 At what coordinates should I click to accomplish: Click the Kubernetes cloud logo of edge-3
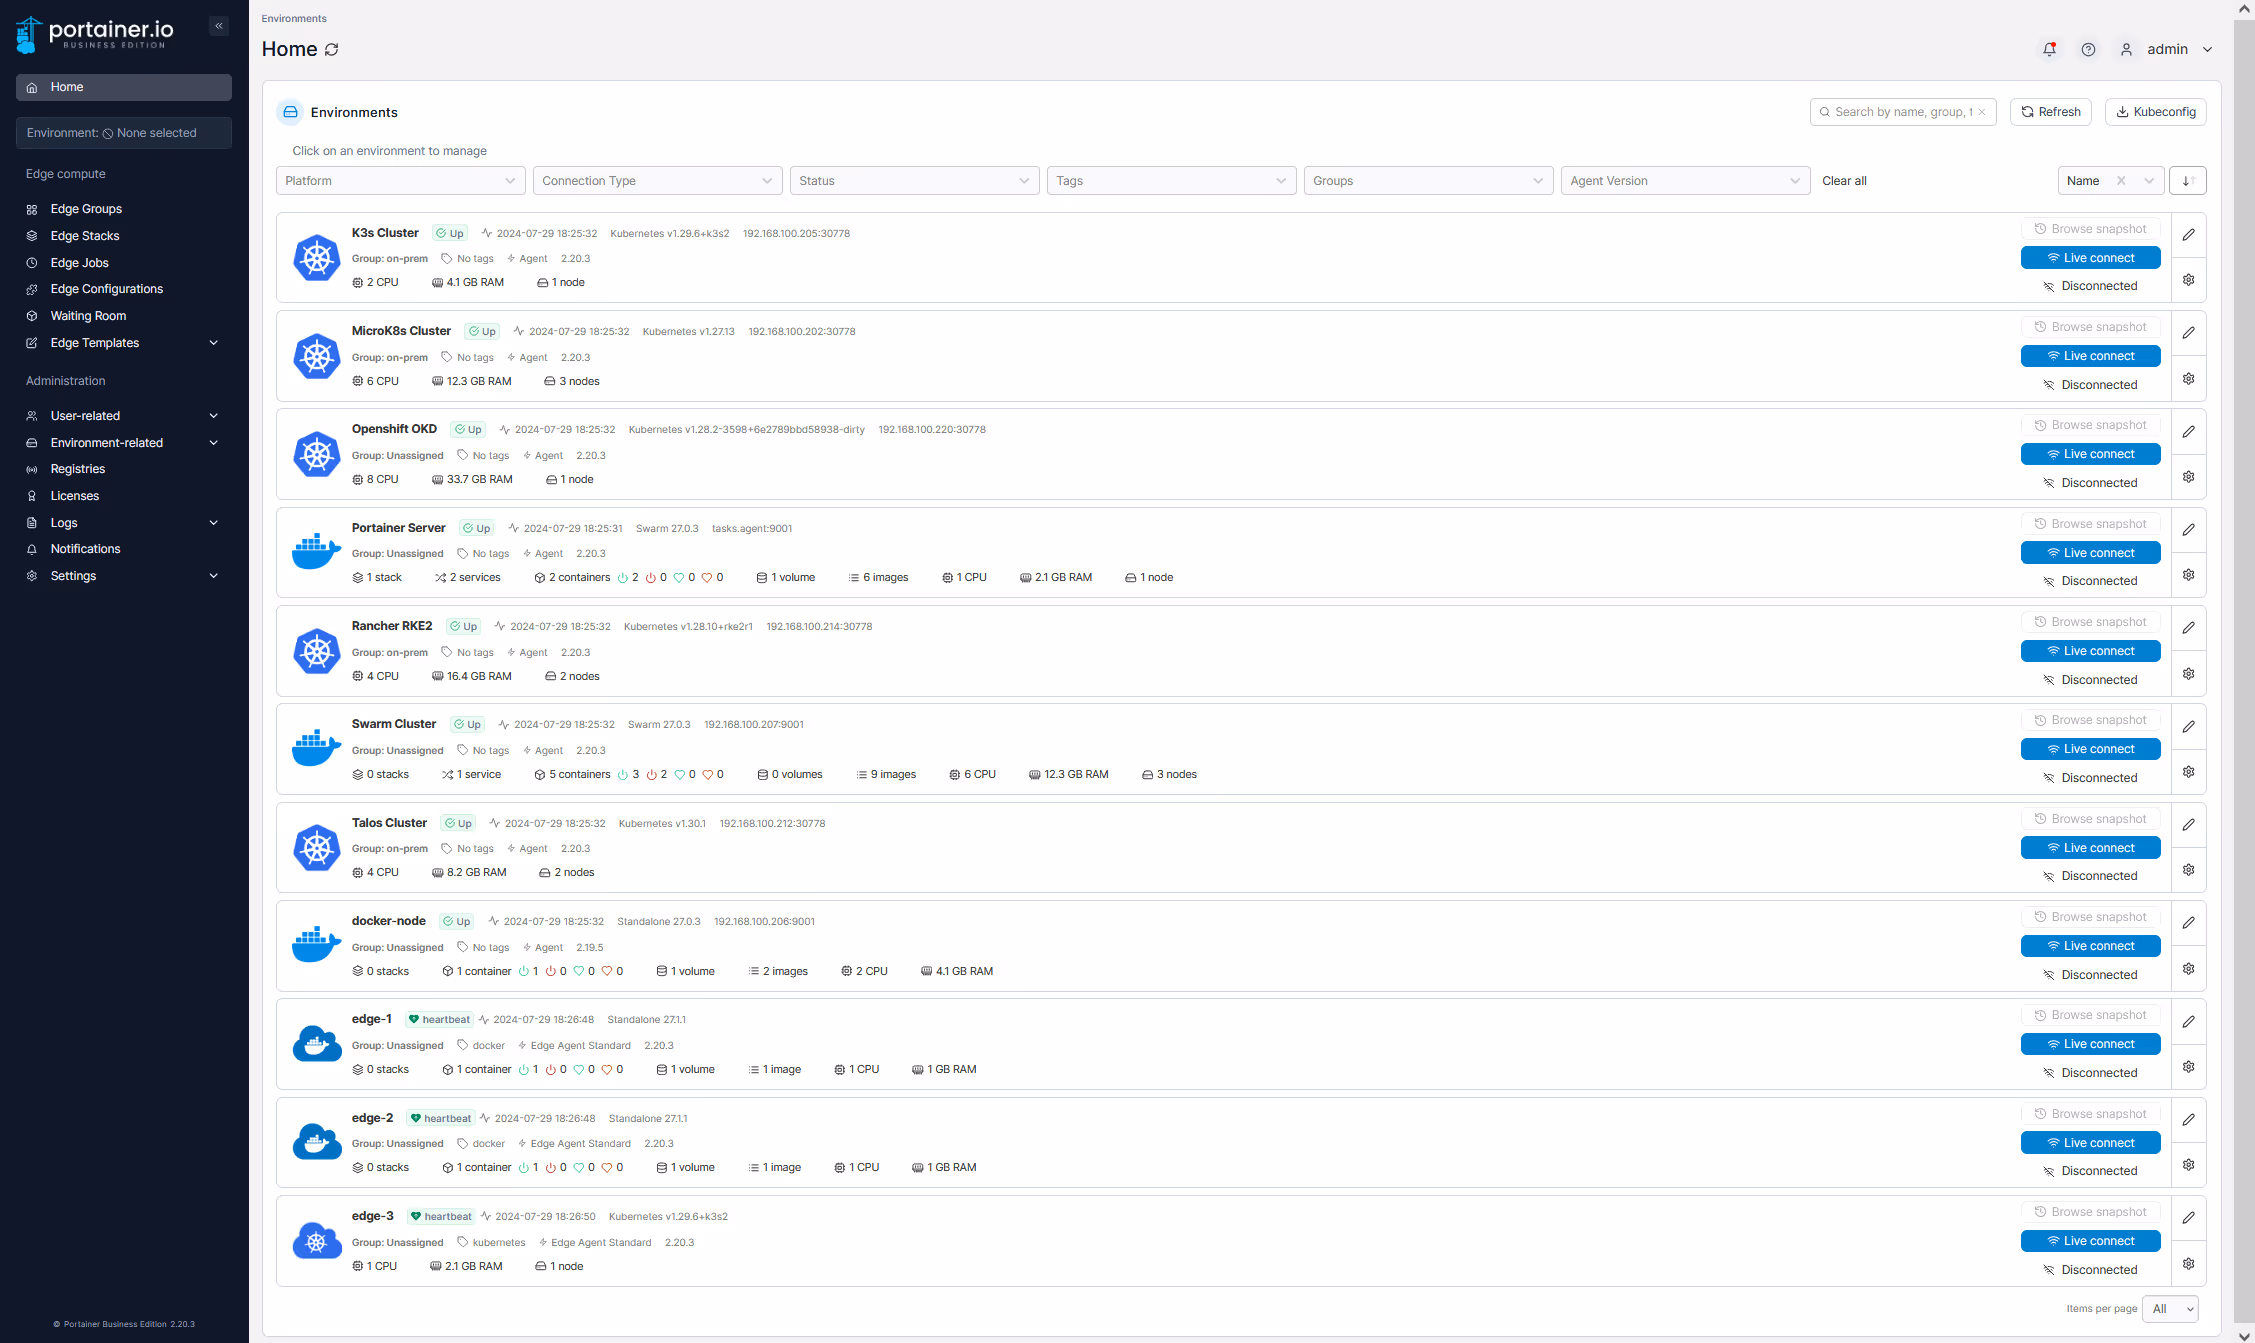click(316, 1241)
